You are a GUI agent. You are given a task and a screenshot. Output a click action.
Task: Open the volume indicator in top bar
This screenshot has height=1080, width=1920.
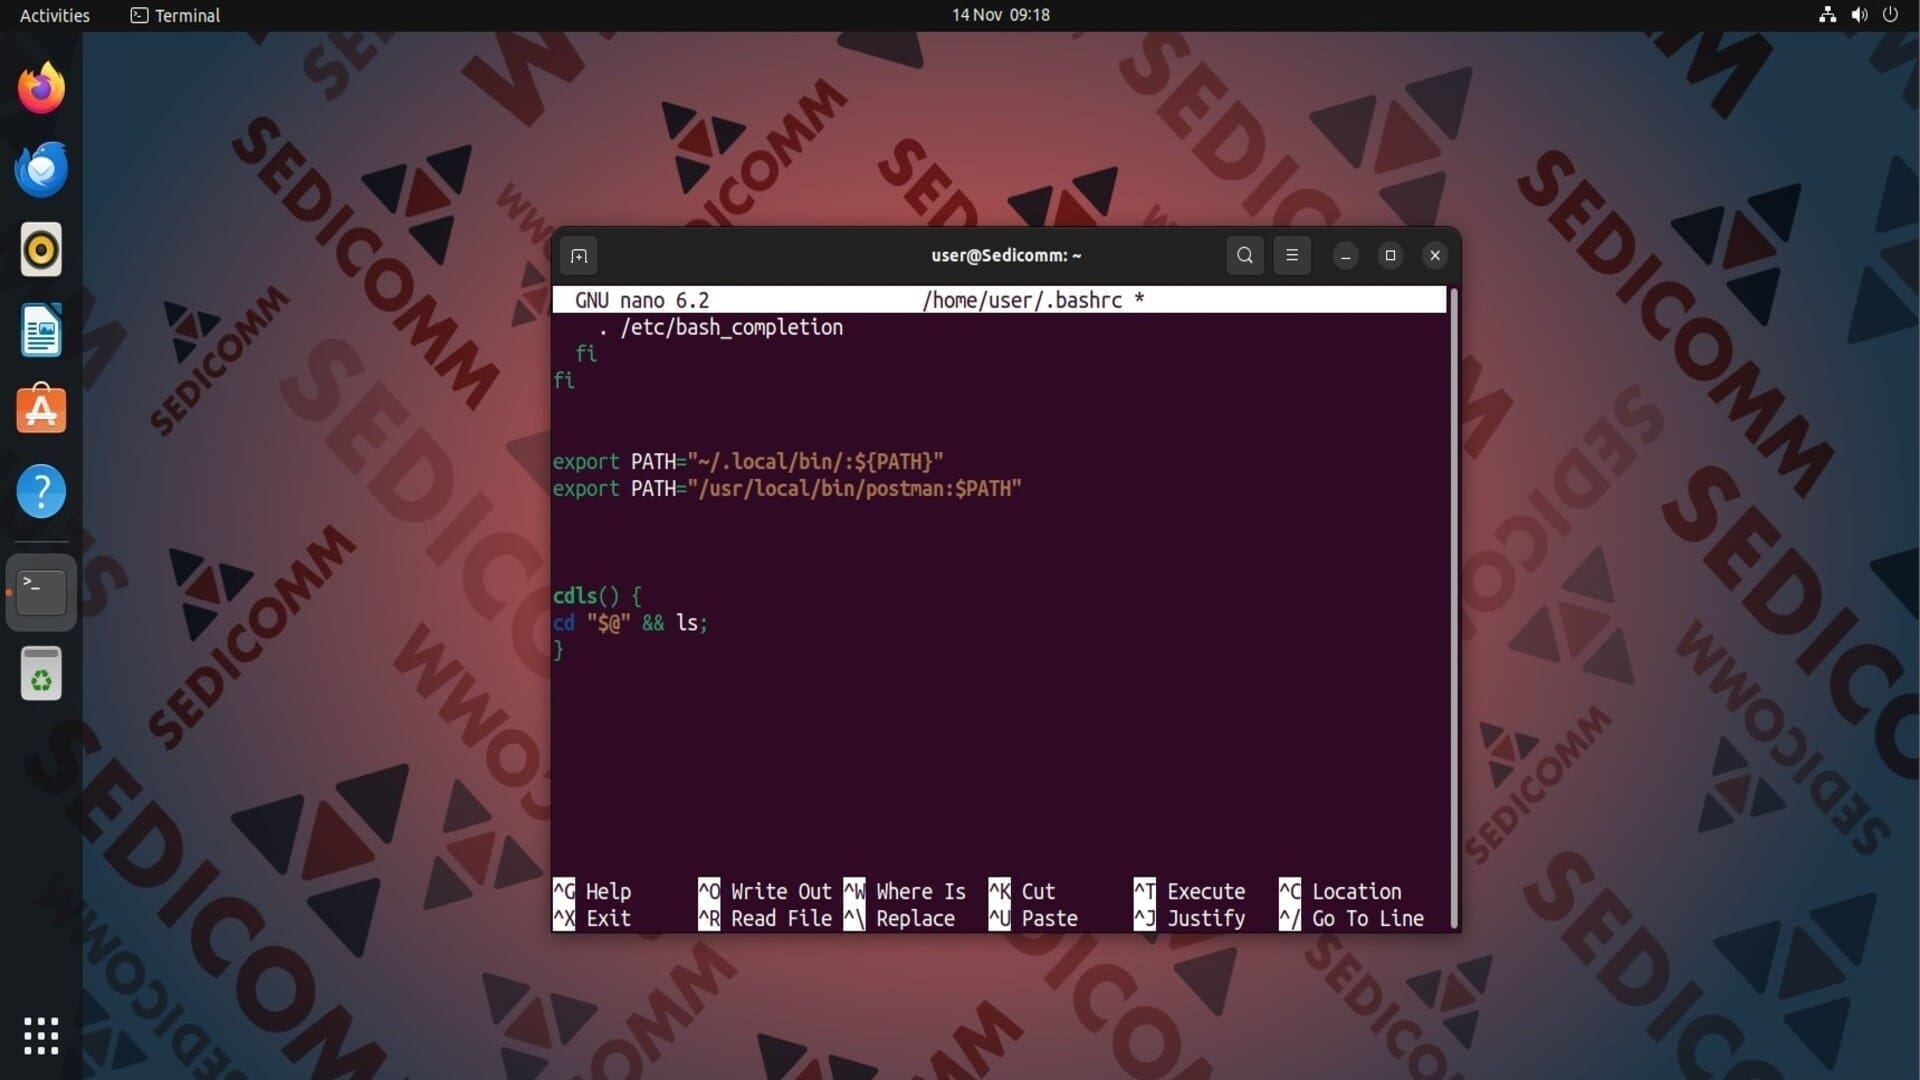pyautogui.click(x=1859, y=15)
